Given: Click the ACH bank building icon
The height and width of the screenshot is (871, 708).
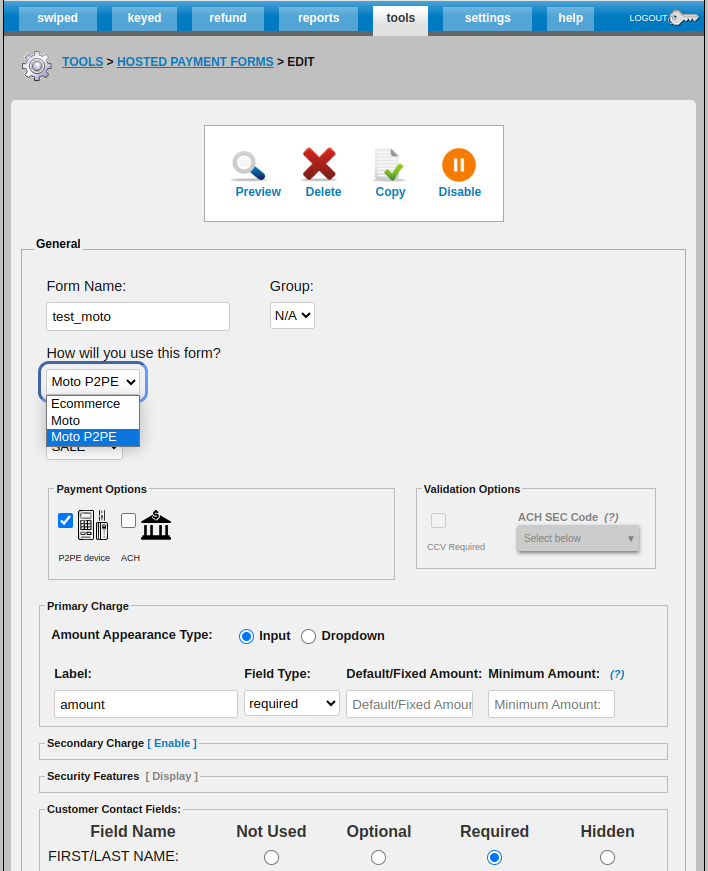Looking at the screenshot, I should 156,525.
